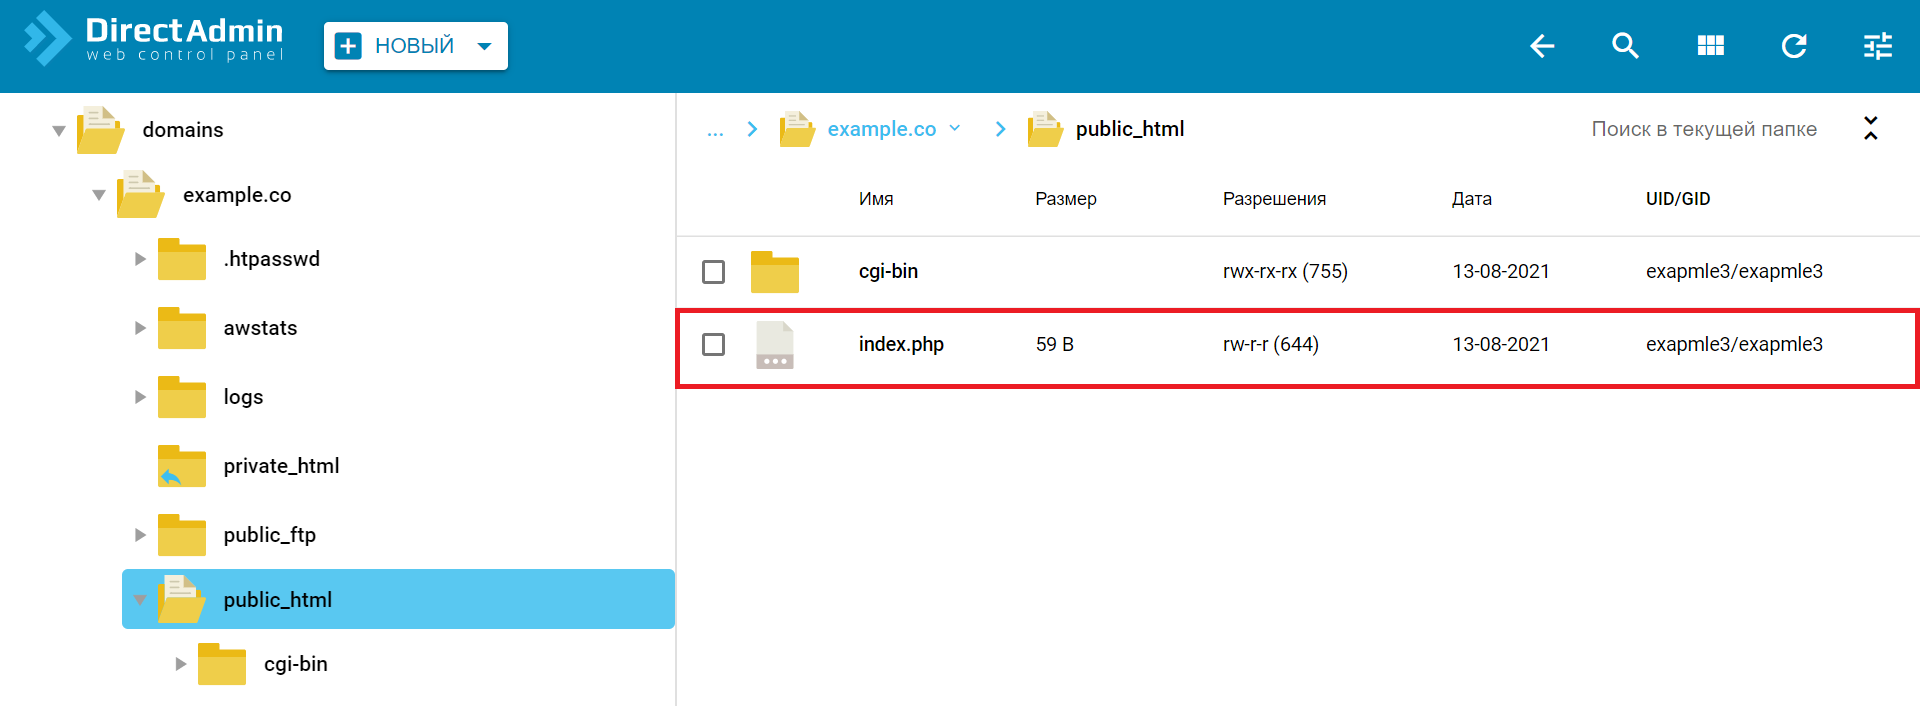Click the search in current folder field

(1703, 129)
